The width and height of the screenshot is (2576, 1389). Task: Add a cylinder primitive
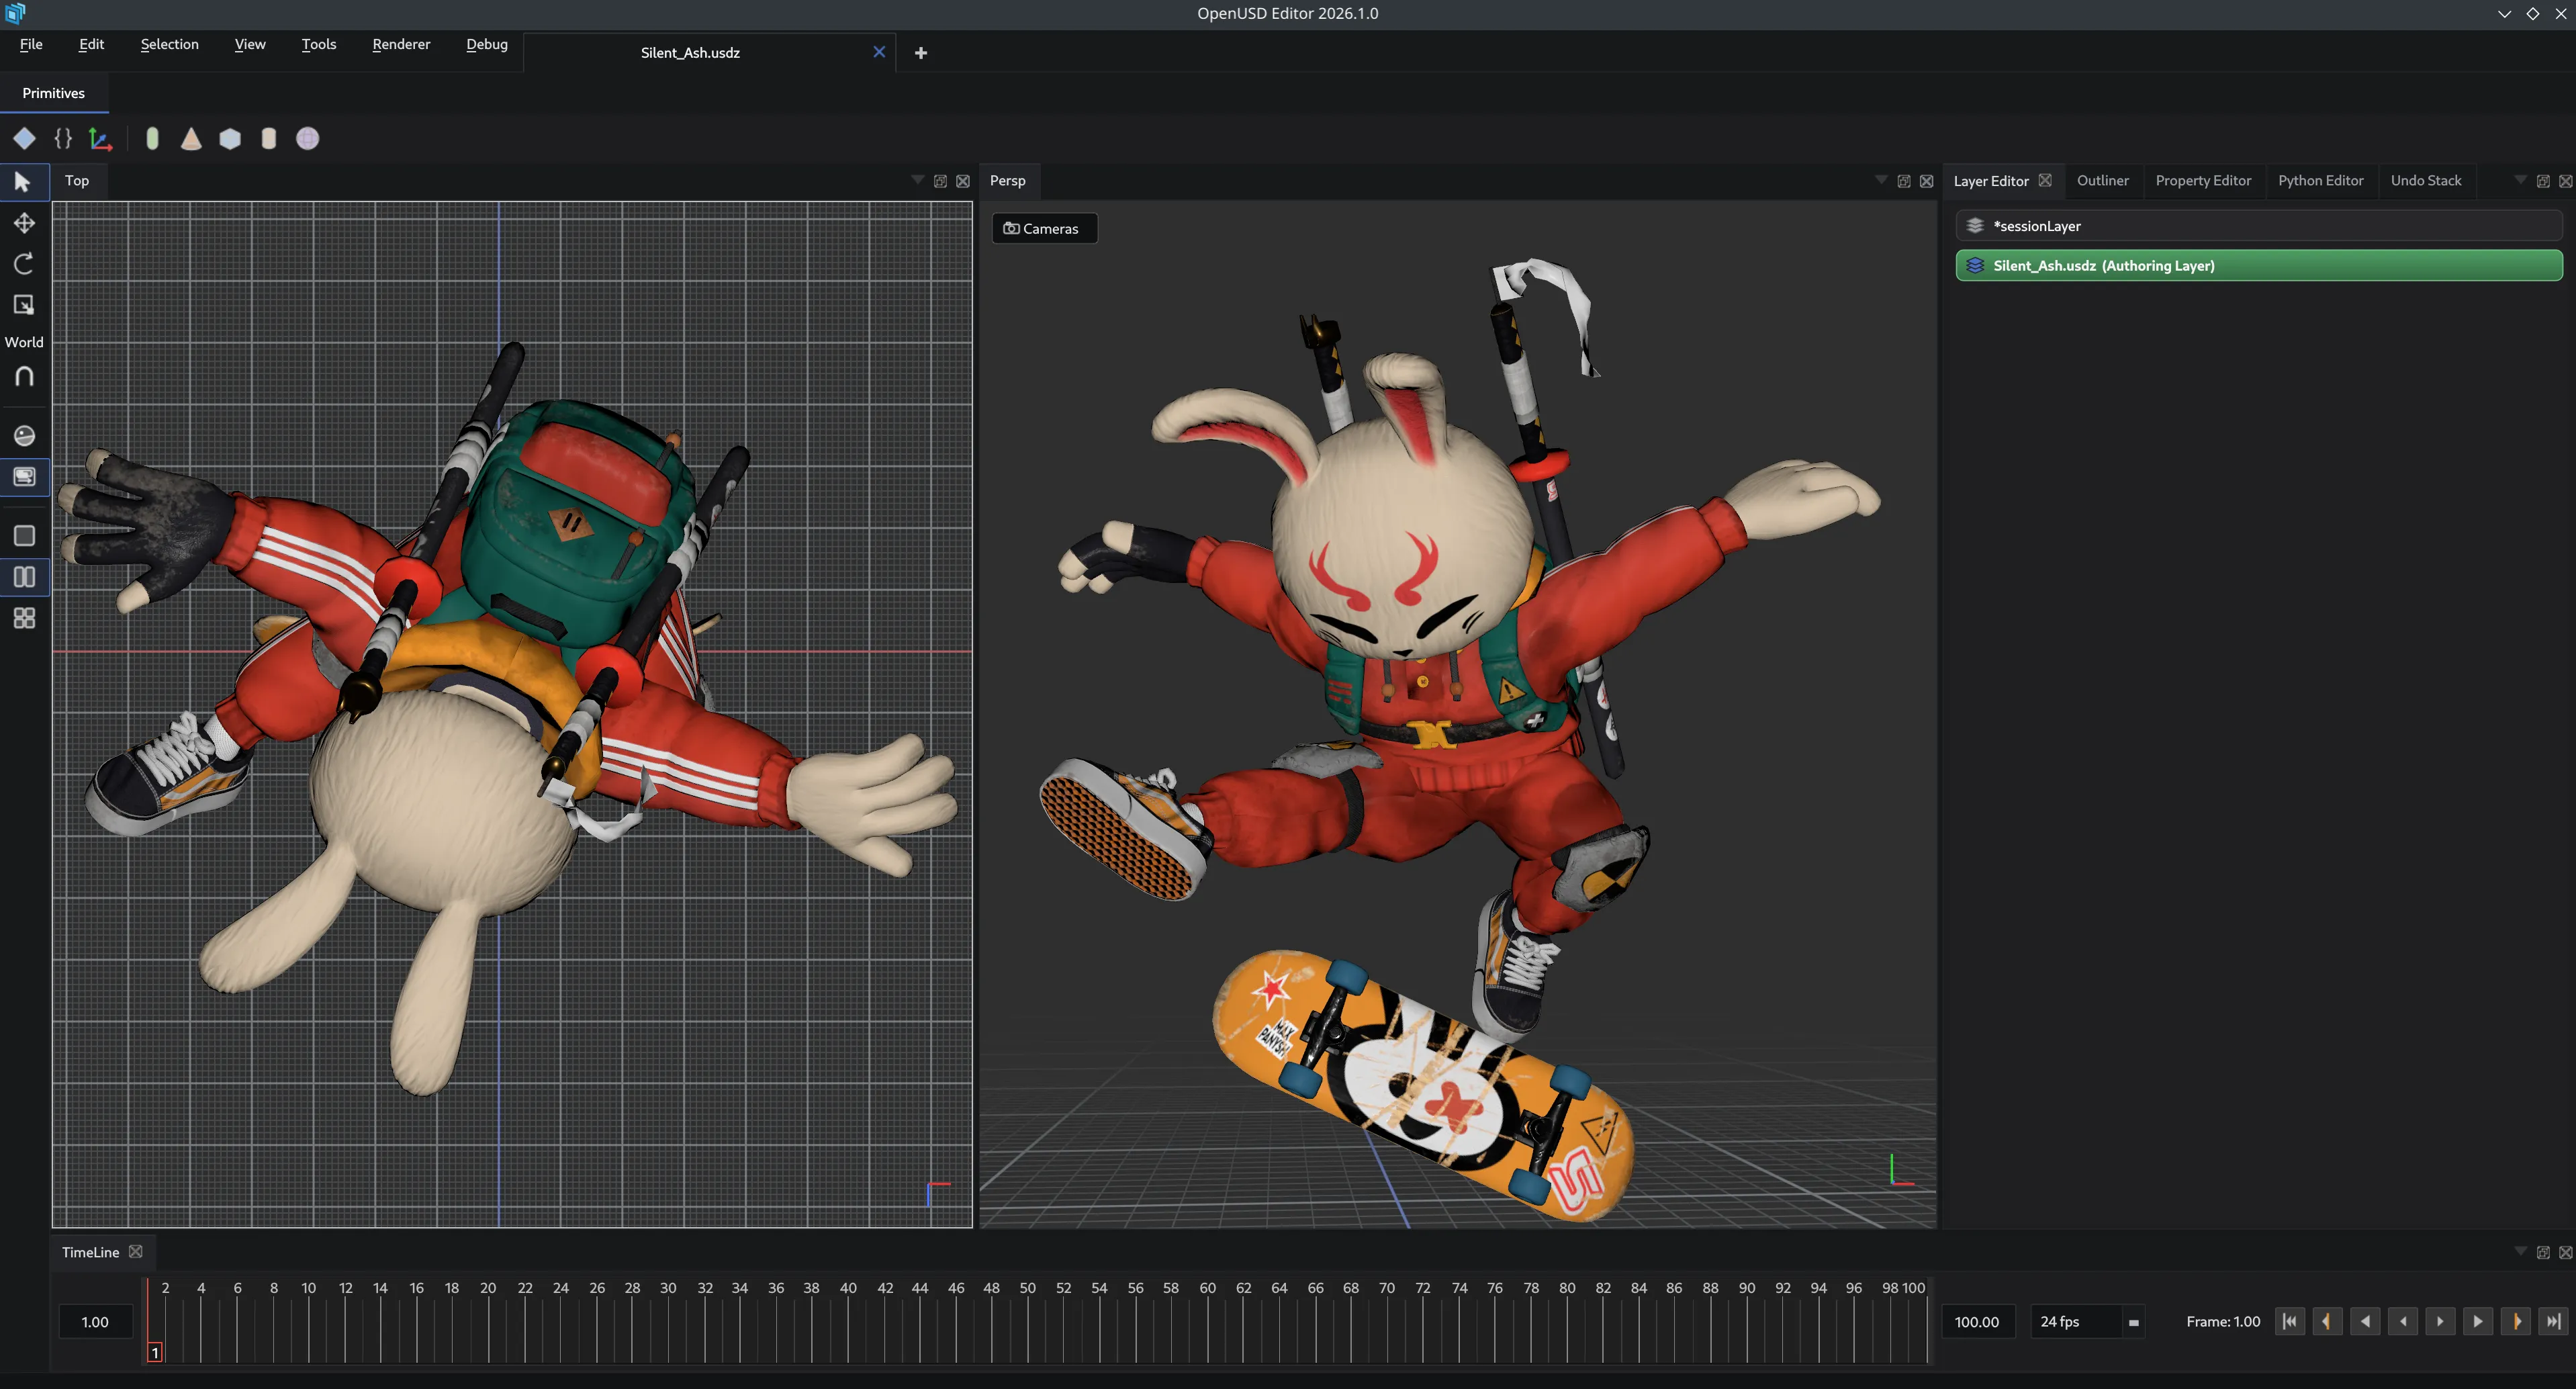click(x=268, y=138)
